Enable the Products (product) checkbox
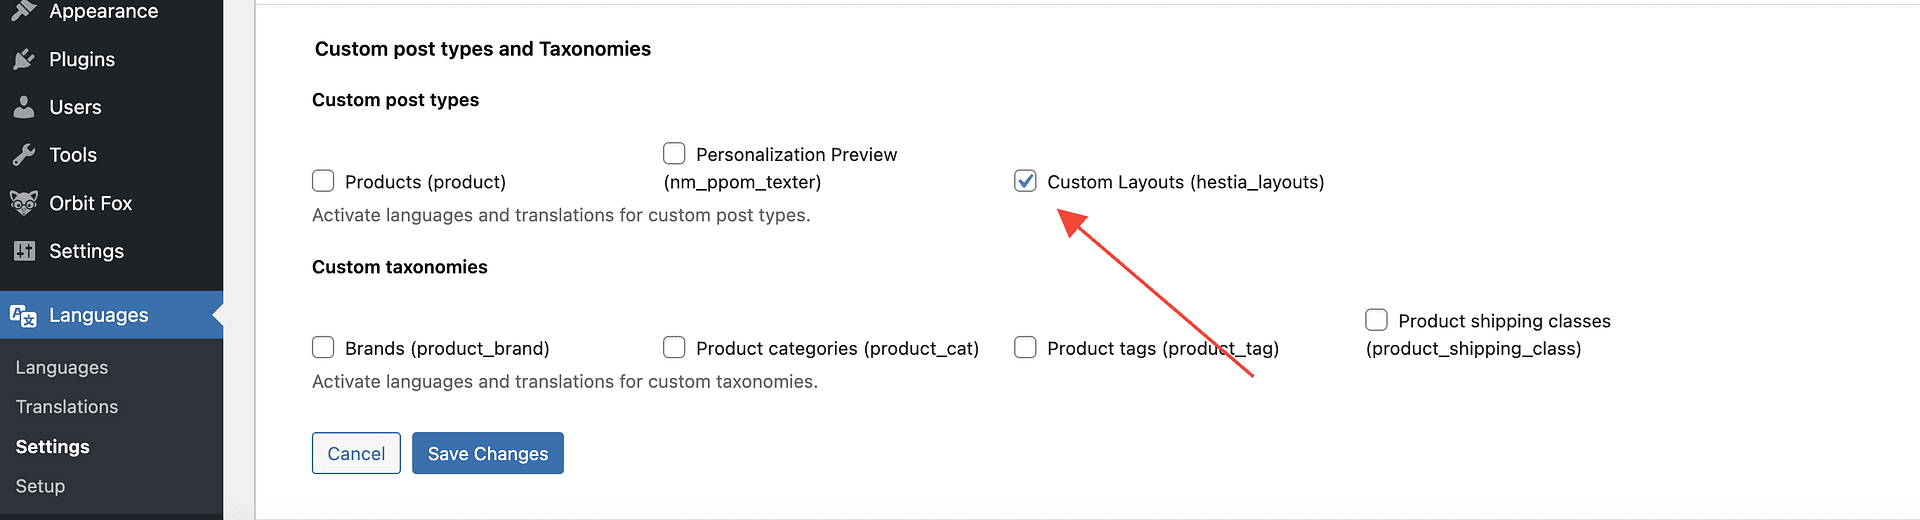This screenshot has height=520, width=1920. click(323, 181)
